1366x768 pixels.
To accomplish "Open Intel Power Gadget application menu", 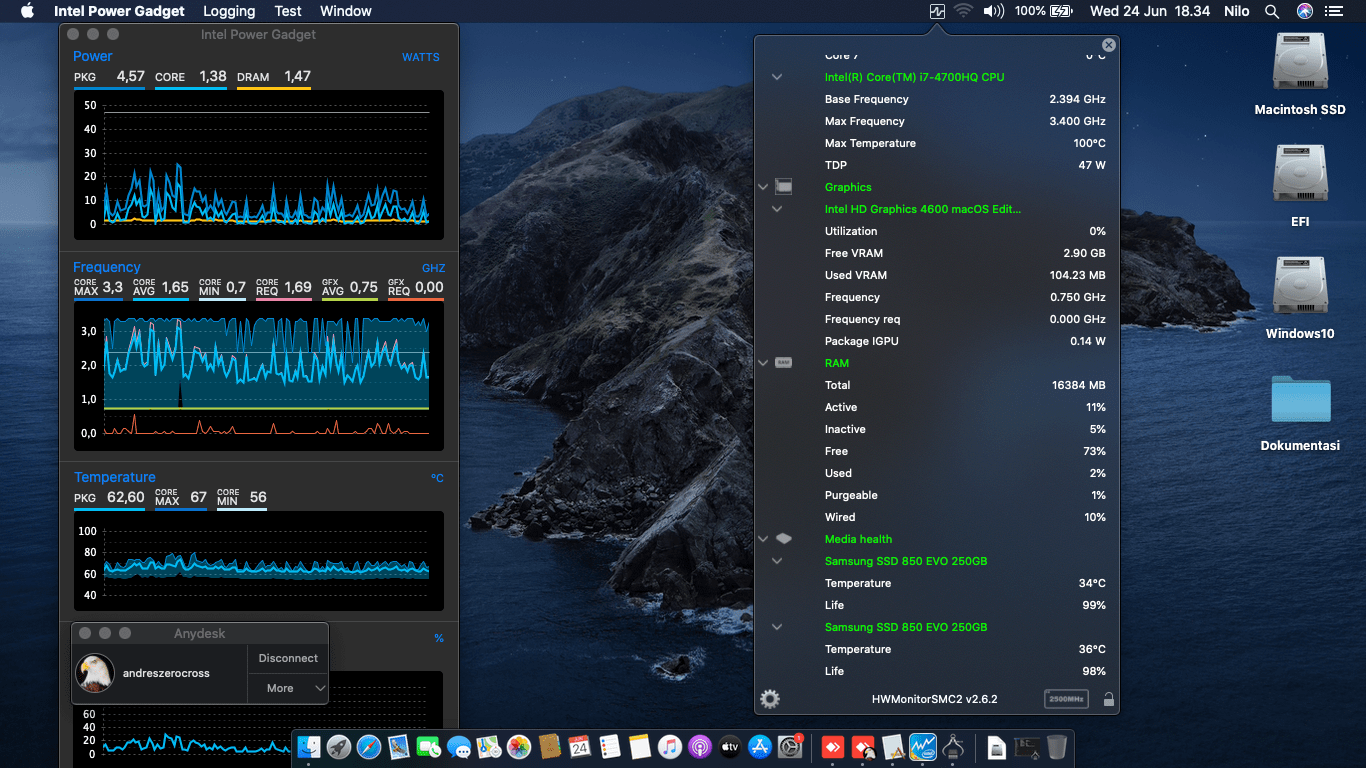I will [x=119, y=11].
